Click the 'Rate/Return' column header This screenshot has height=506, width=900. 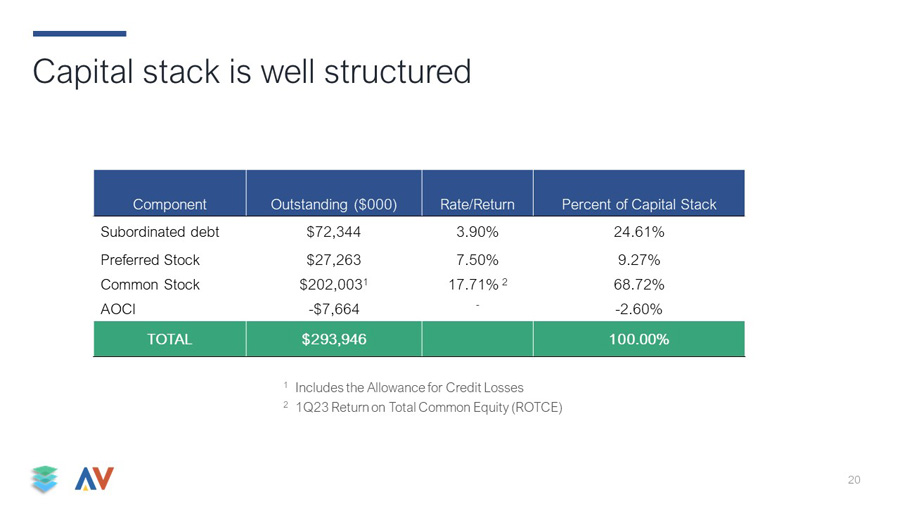point(477,204)
